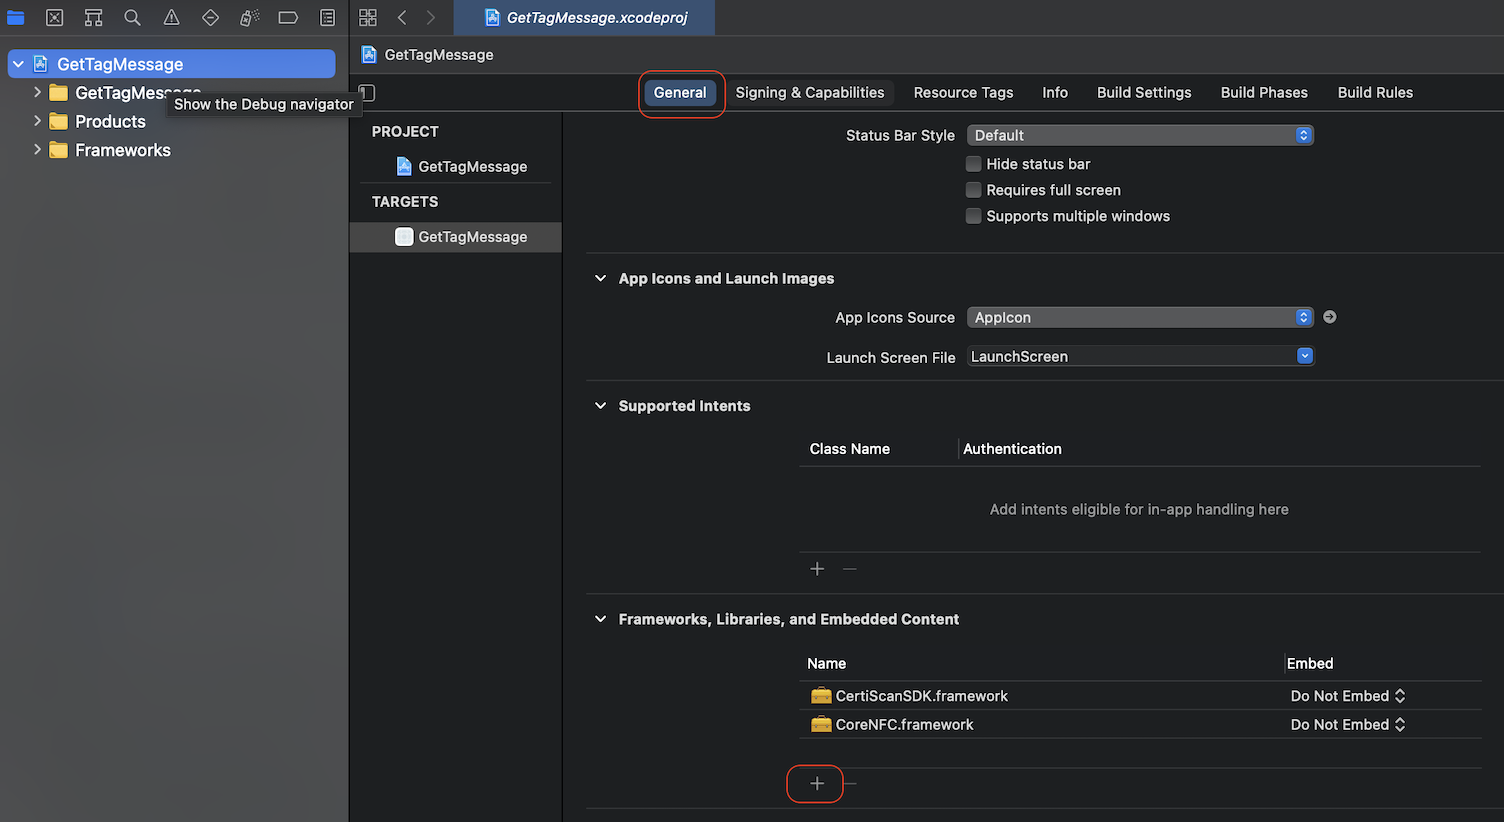
Task: Open the Source Control navigator
Action: [x=55, y=17]
